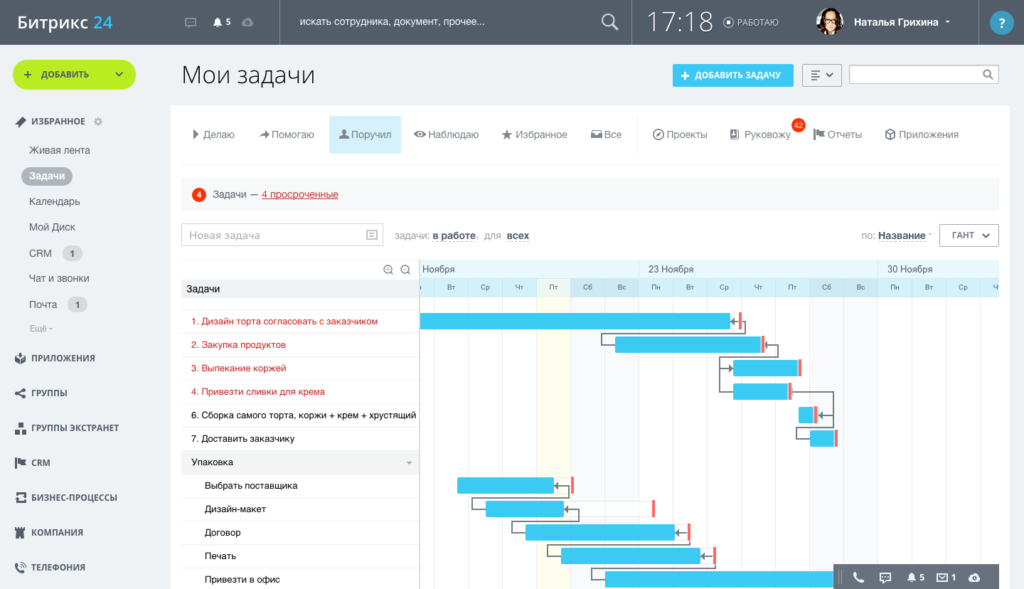Open the 4 просроченные link
This screenshot has height=589, width=1024.
299,194
